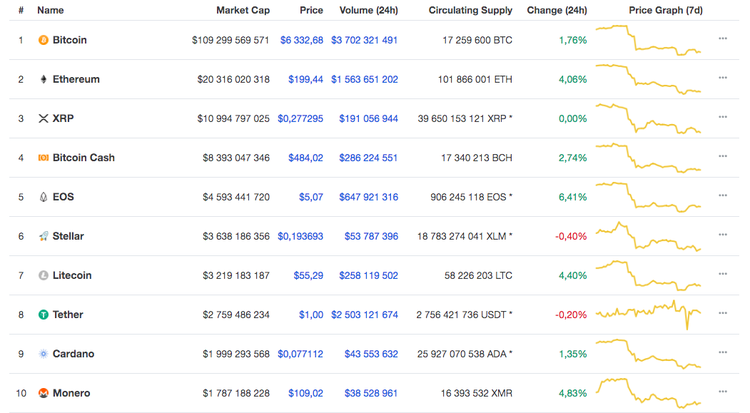Click Tether volume $2 503 121 674
Image resolution: width=750 pixels, height=413 pixels.
click(x=364, y=315)
